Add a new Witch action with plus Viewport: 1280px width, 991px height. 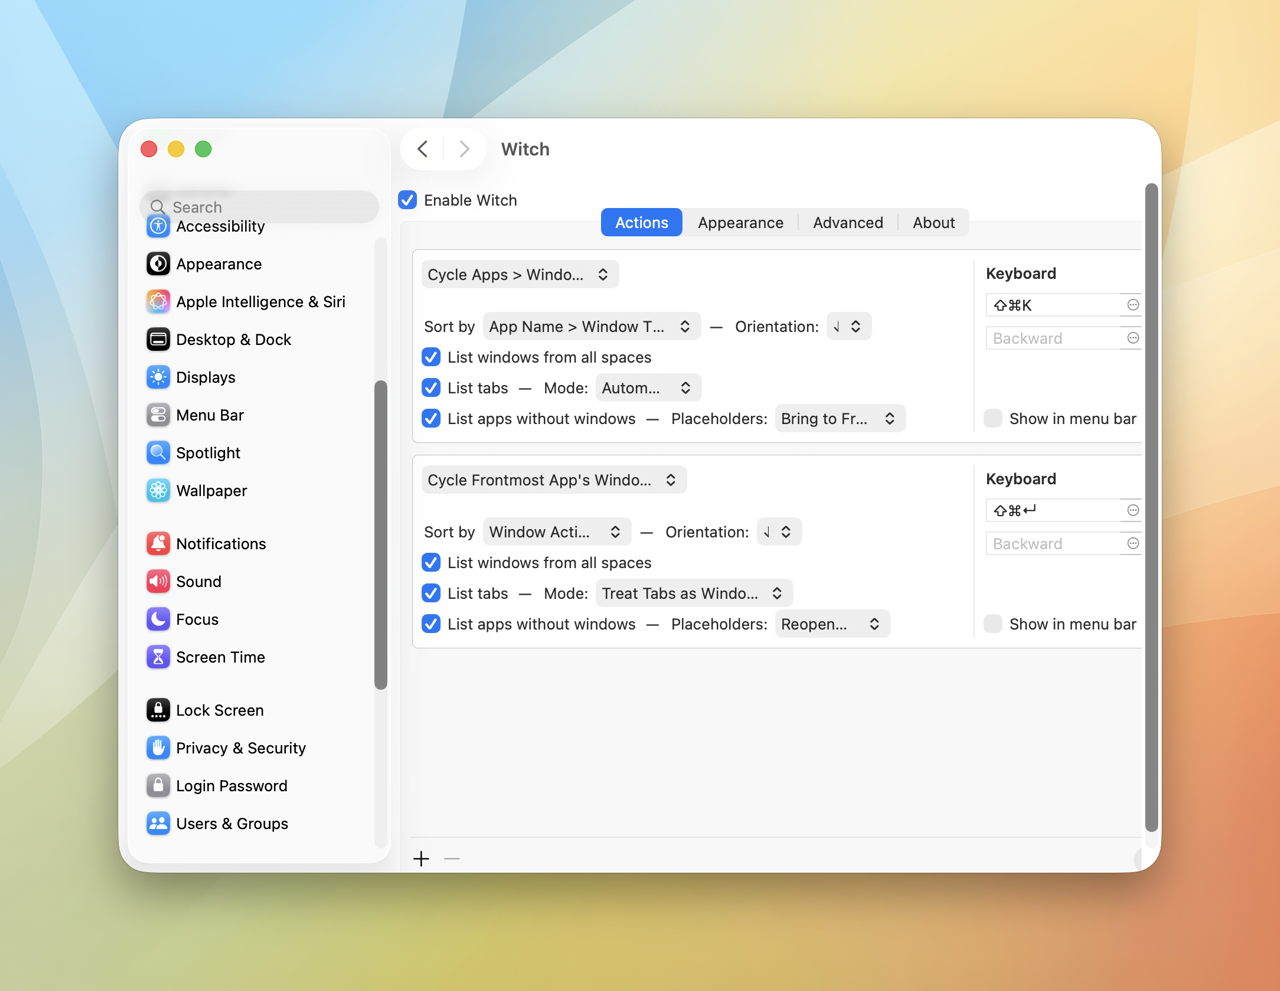(x=422, y=859)
